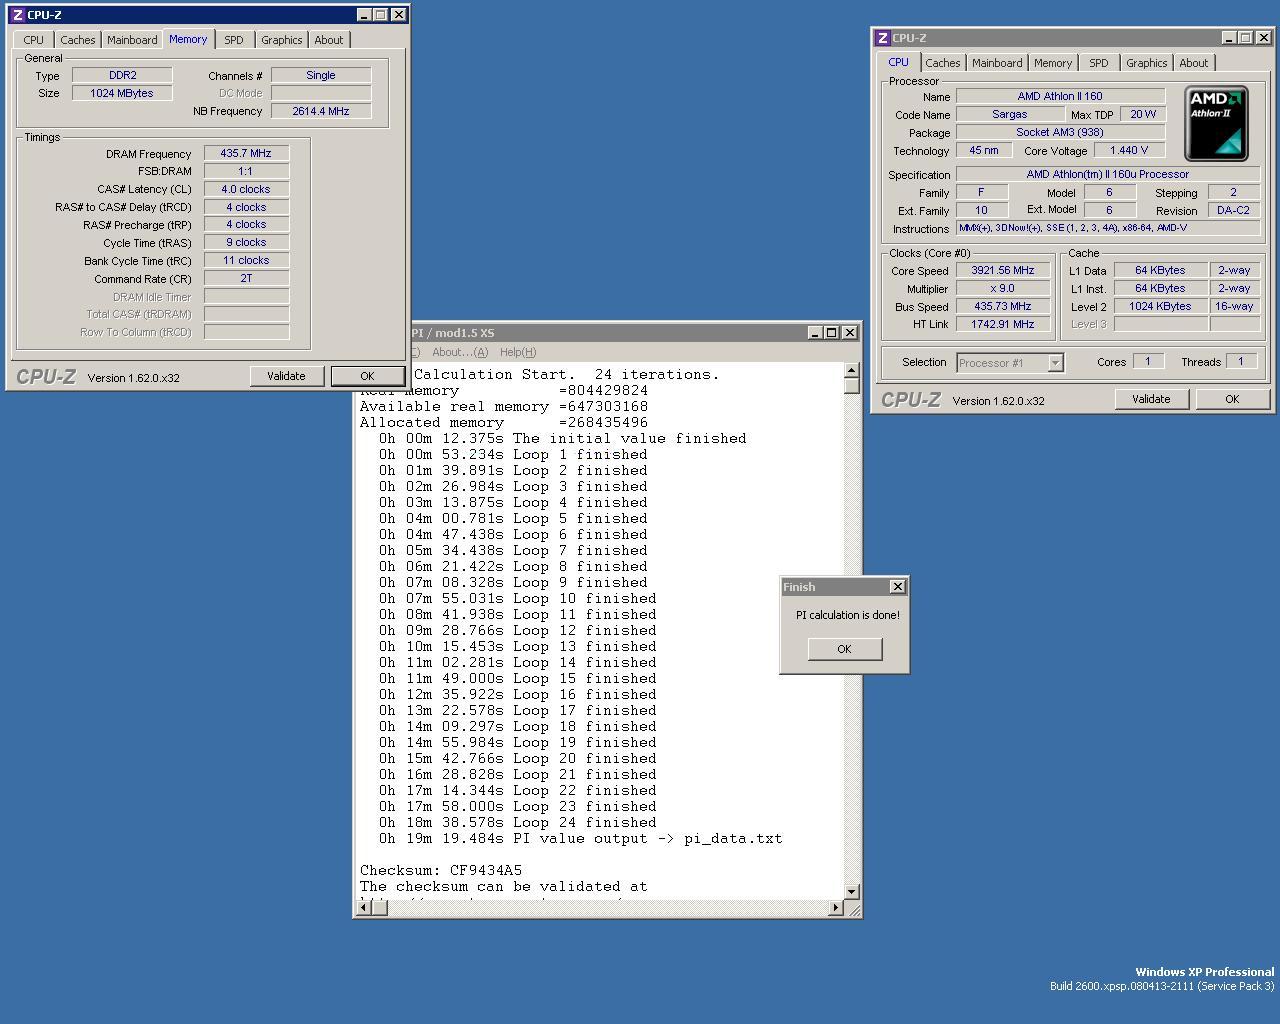This screenshot has width=1280, height=1024.
Task: Click the horizontal scrollbar track in Super PI
Action: (x=610, y=907)
